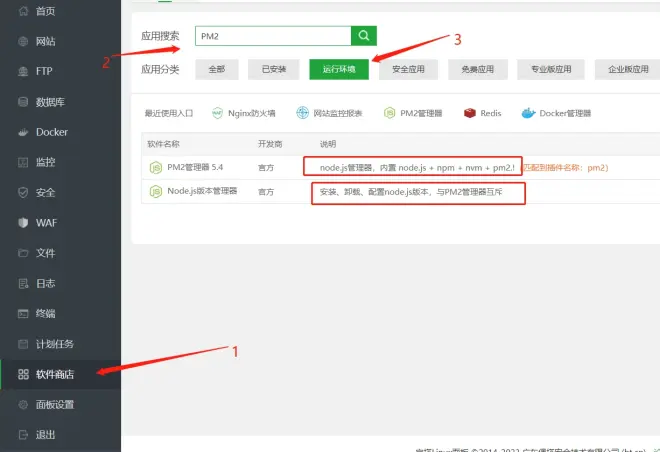Click the 匹配到插件名称: pm2 orange note

[x=564, y=168]
